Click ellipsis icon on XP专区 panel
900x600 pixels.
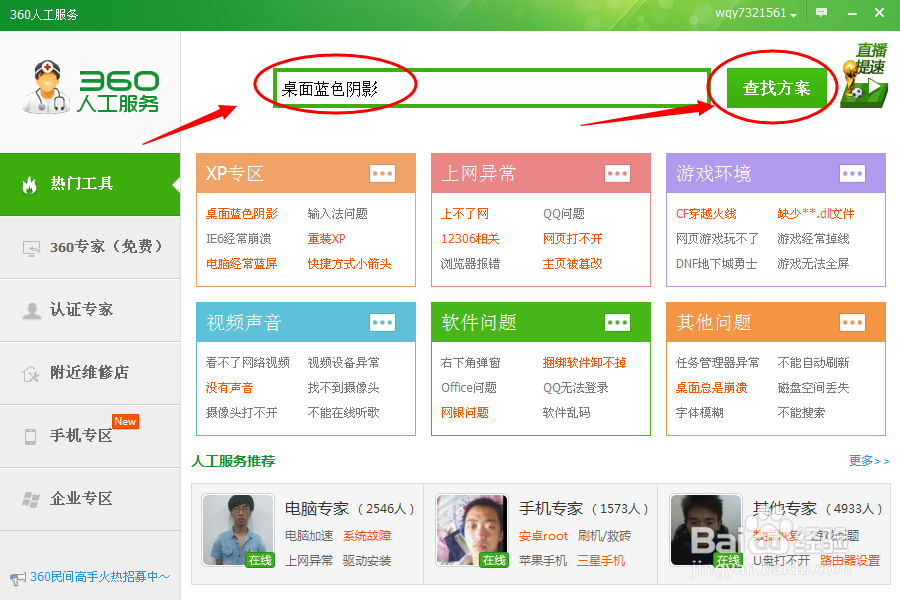(382, 172)
